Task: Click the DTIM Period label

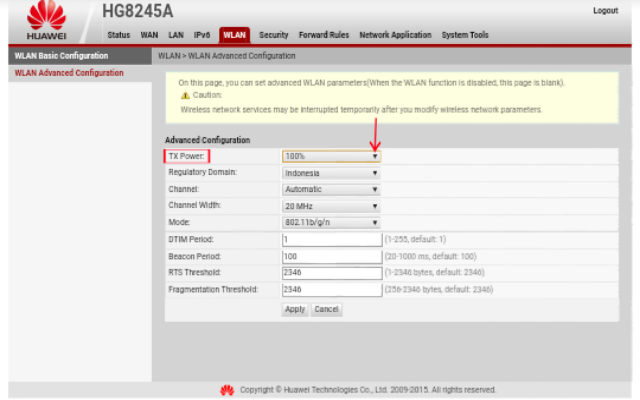Action: click(x=191, y=240)
